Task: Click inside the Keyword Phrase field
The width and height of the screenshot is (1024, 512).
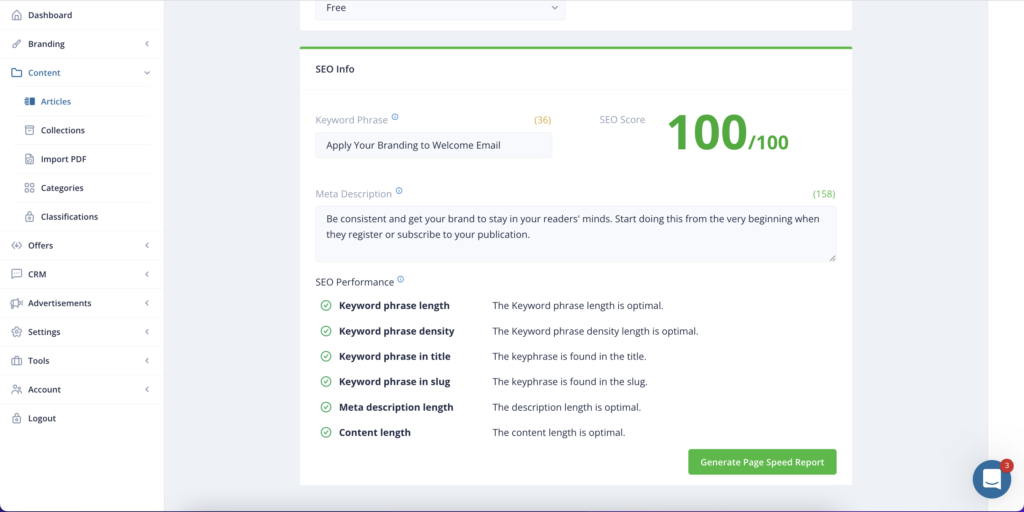Action: (x=434, y=145)
